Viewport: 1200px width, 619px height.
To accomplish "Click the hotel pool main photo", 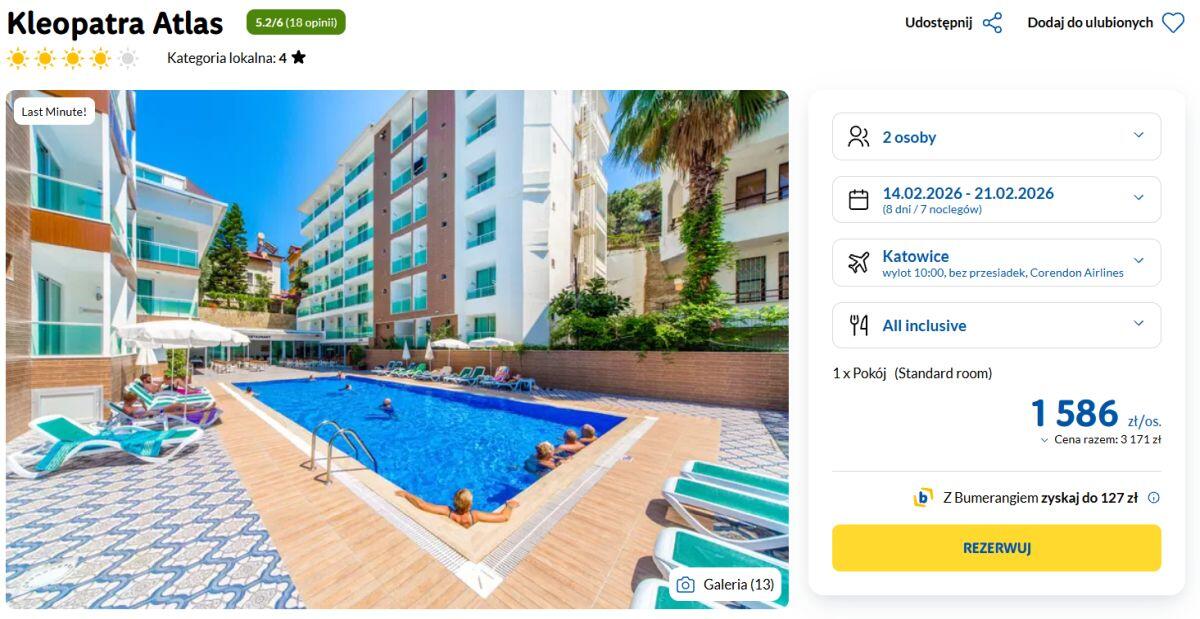I will pyautogui.click(x=397, y=349).
